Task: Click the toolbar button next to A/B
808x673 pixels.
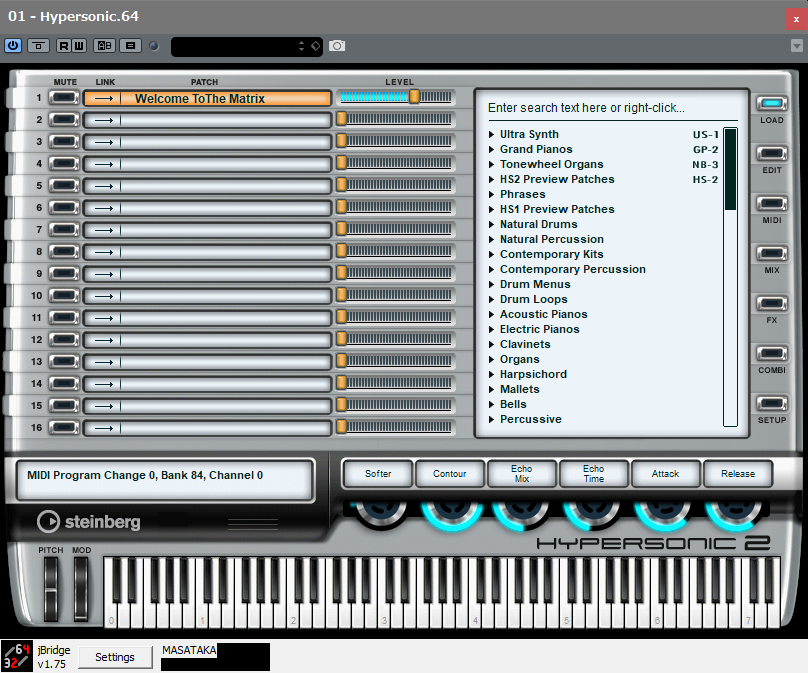Action: click(130, 46)
